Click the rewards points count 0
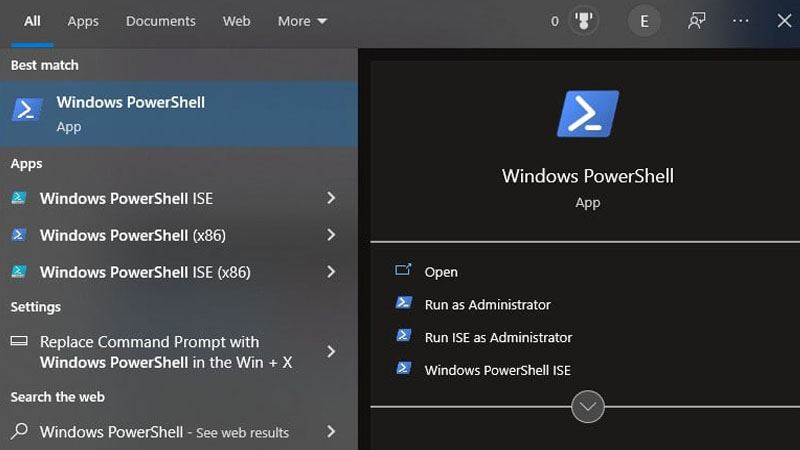Viewport: 800px width, 450px height. [555, 21]
